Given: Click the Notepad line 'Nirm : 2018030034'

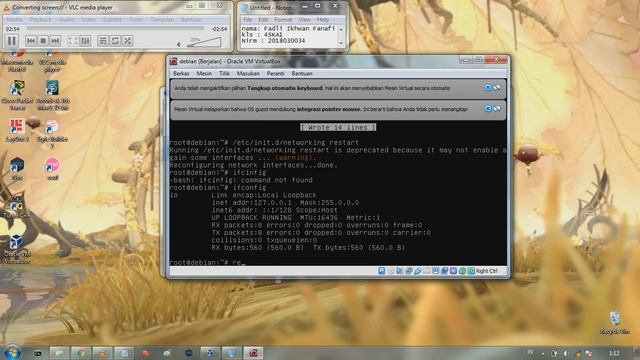Looking at the screenshot, I should click(273, 41).
